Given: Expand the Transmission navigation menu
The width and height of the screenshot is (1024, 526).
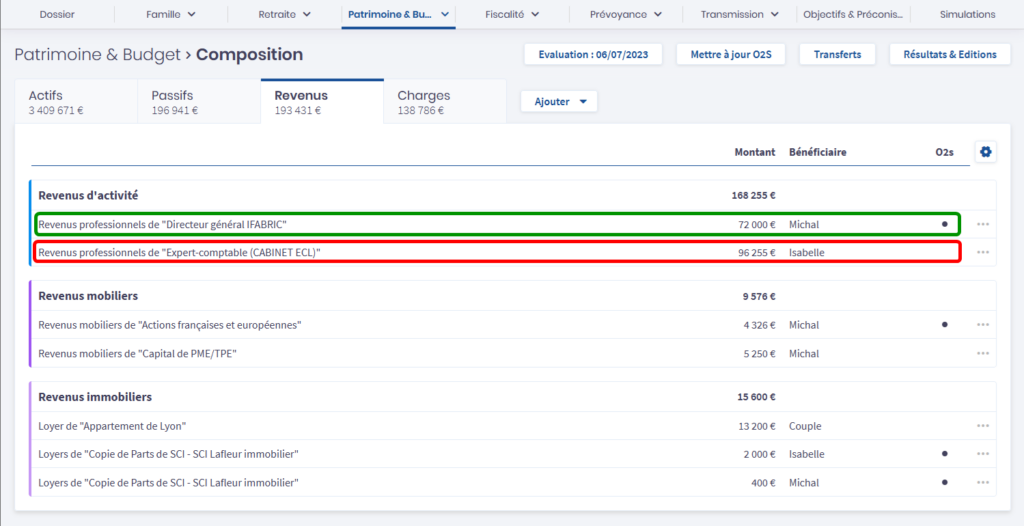Looking at the screenshot, I should pyautogui.click(x=739, y=15).
